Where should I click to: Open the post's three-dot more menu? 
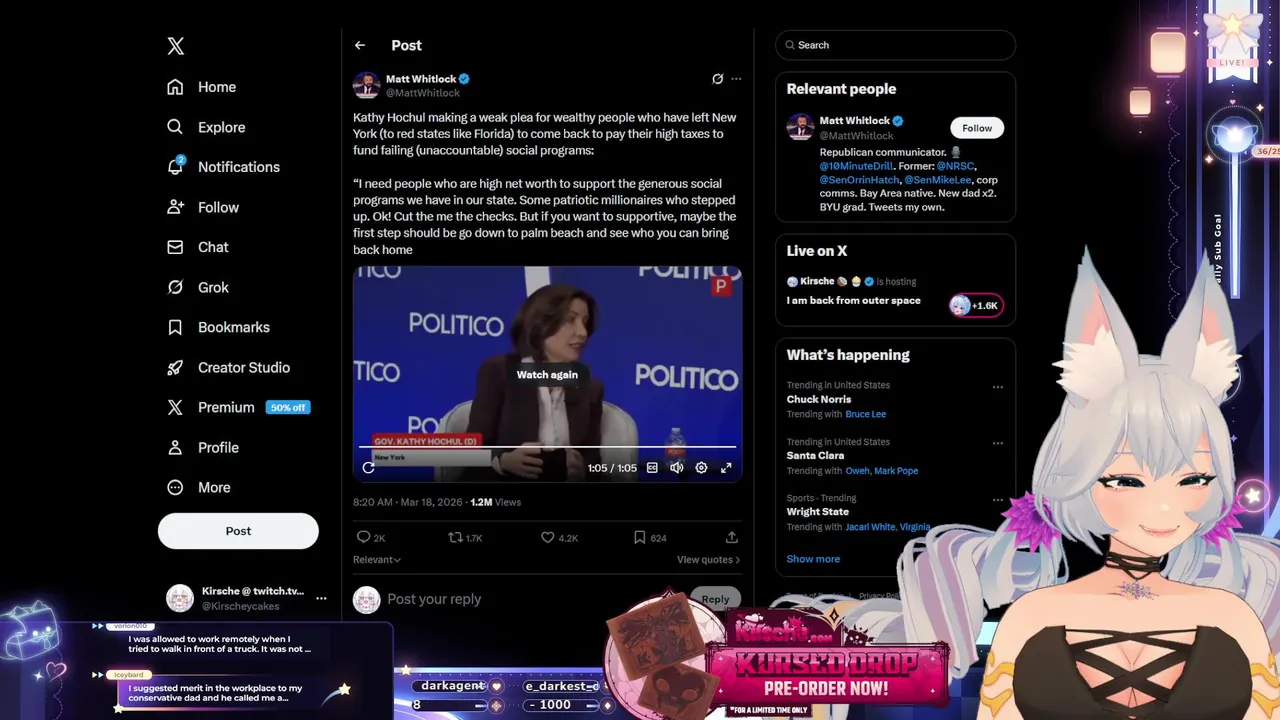(x=736, y=79)
